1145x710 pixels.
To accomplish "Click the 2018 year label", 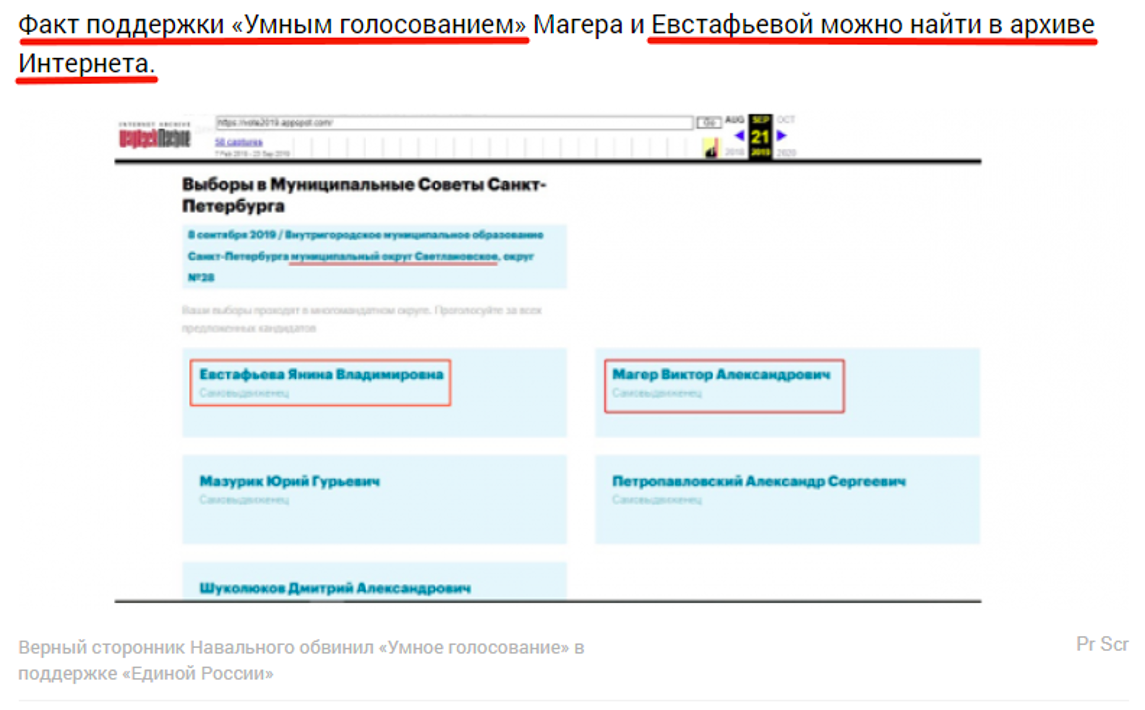I will pyautogui.click(x=735, y=153).
